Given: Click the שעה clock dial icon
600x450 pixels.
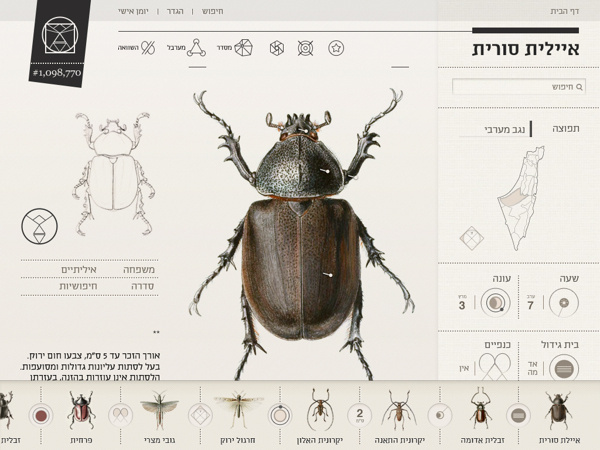Looking at the screenshot, I should (564, 303).
